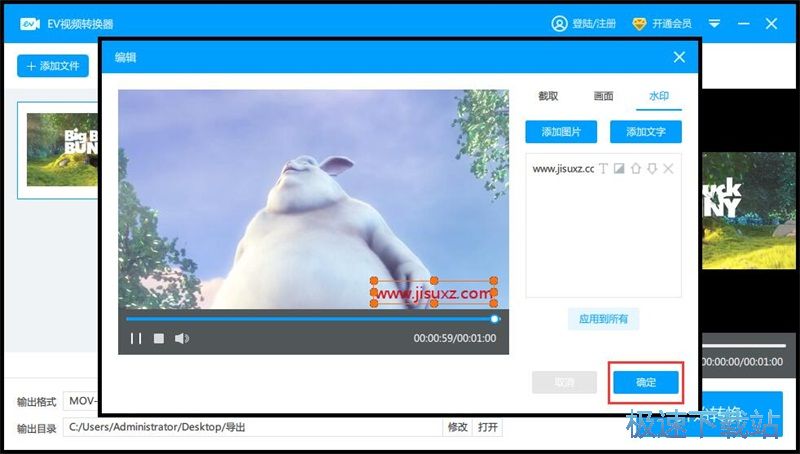Switch to the 画面 tab
This screenshot has height=454, width=800.
click(603, 96)
